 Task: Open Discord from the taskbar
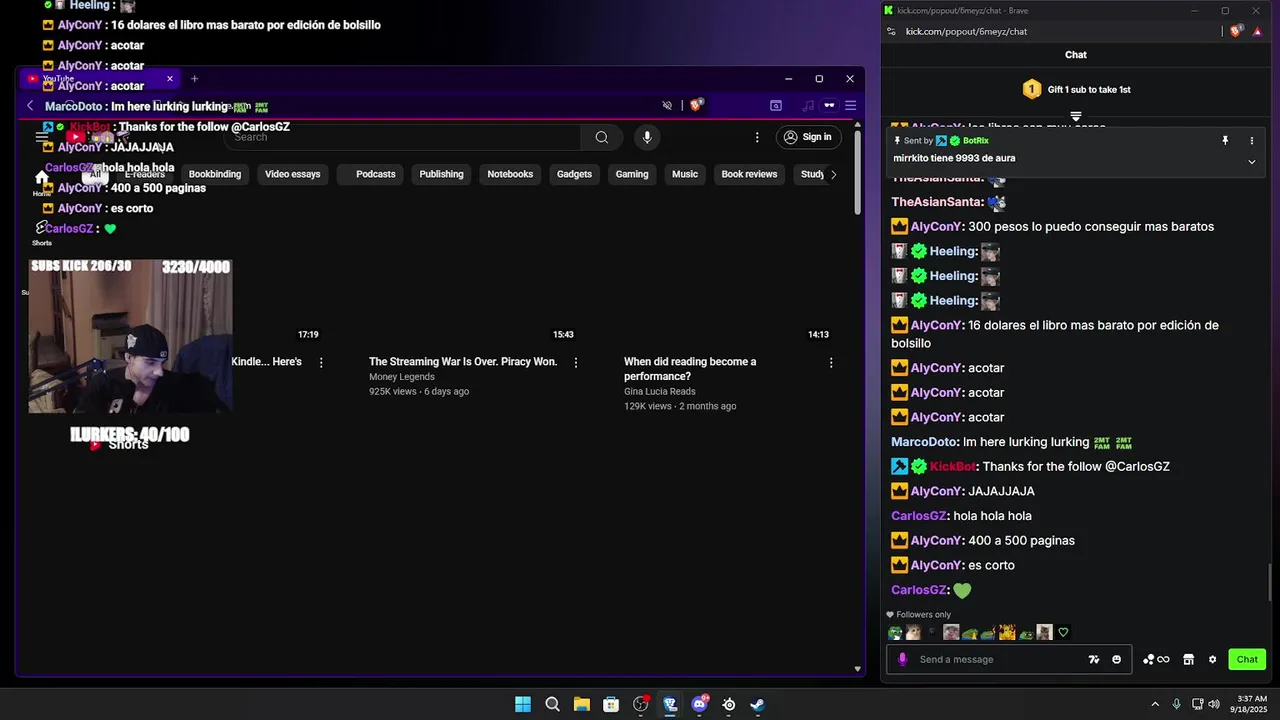(699, 704)
